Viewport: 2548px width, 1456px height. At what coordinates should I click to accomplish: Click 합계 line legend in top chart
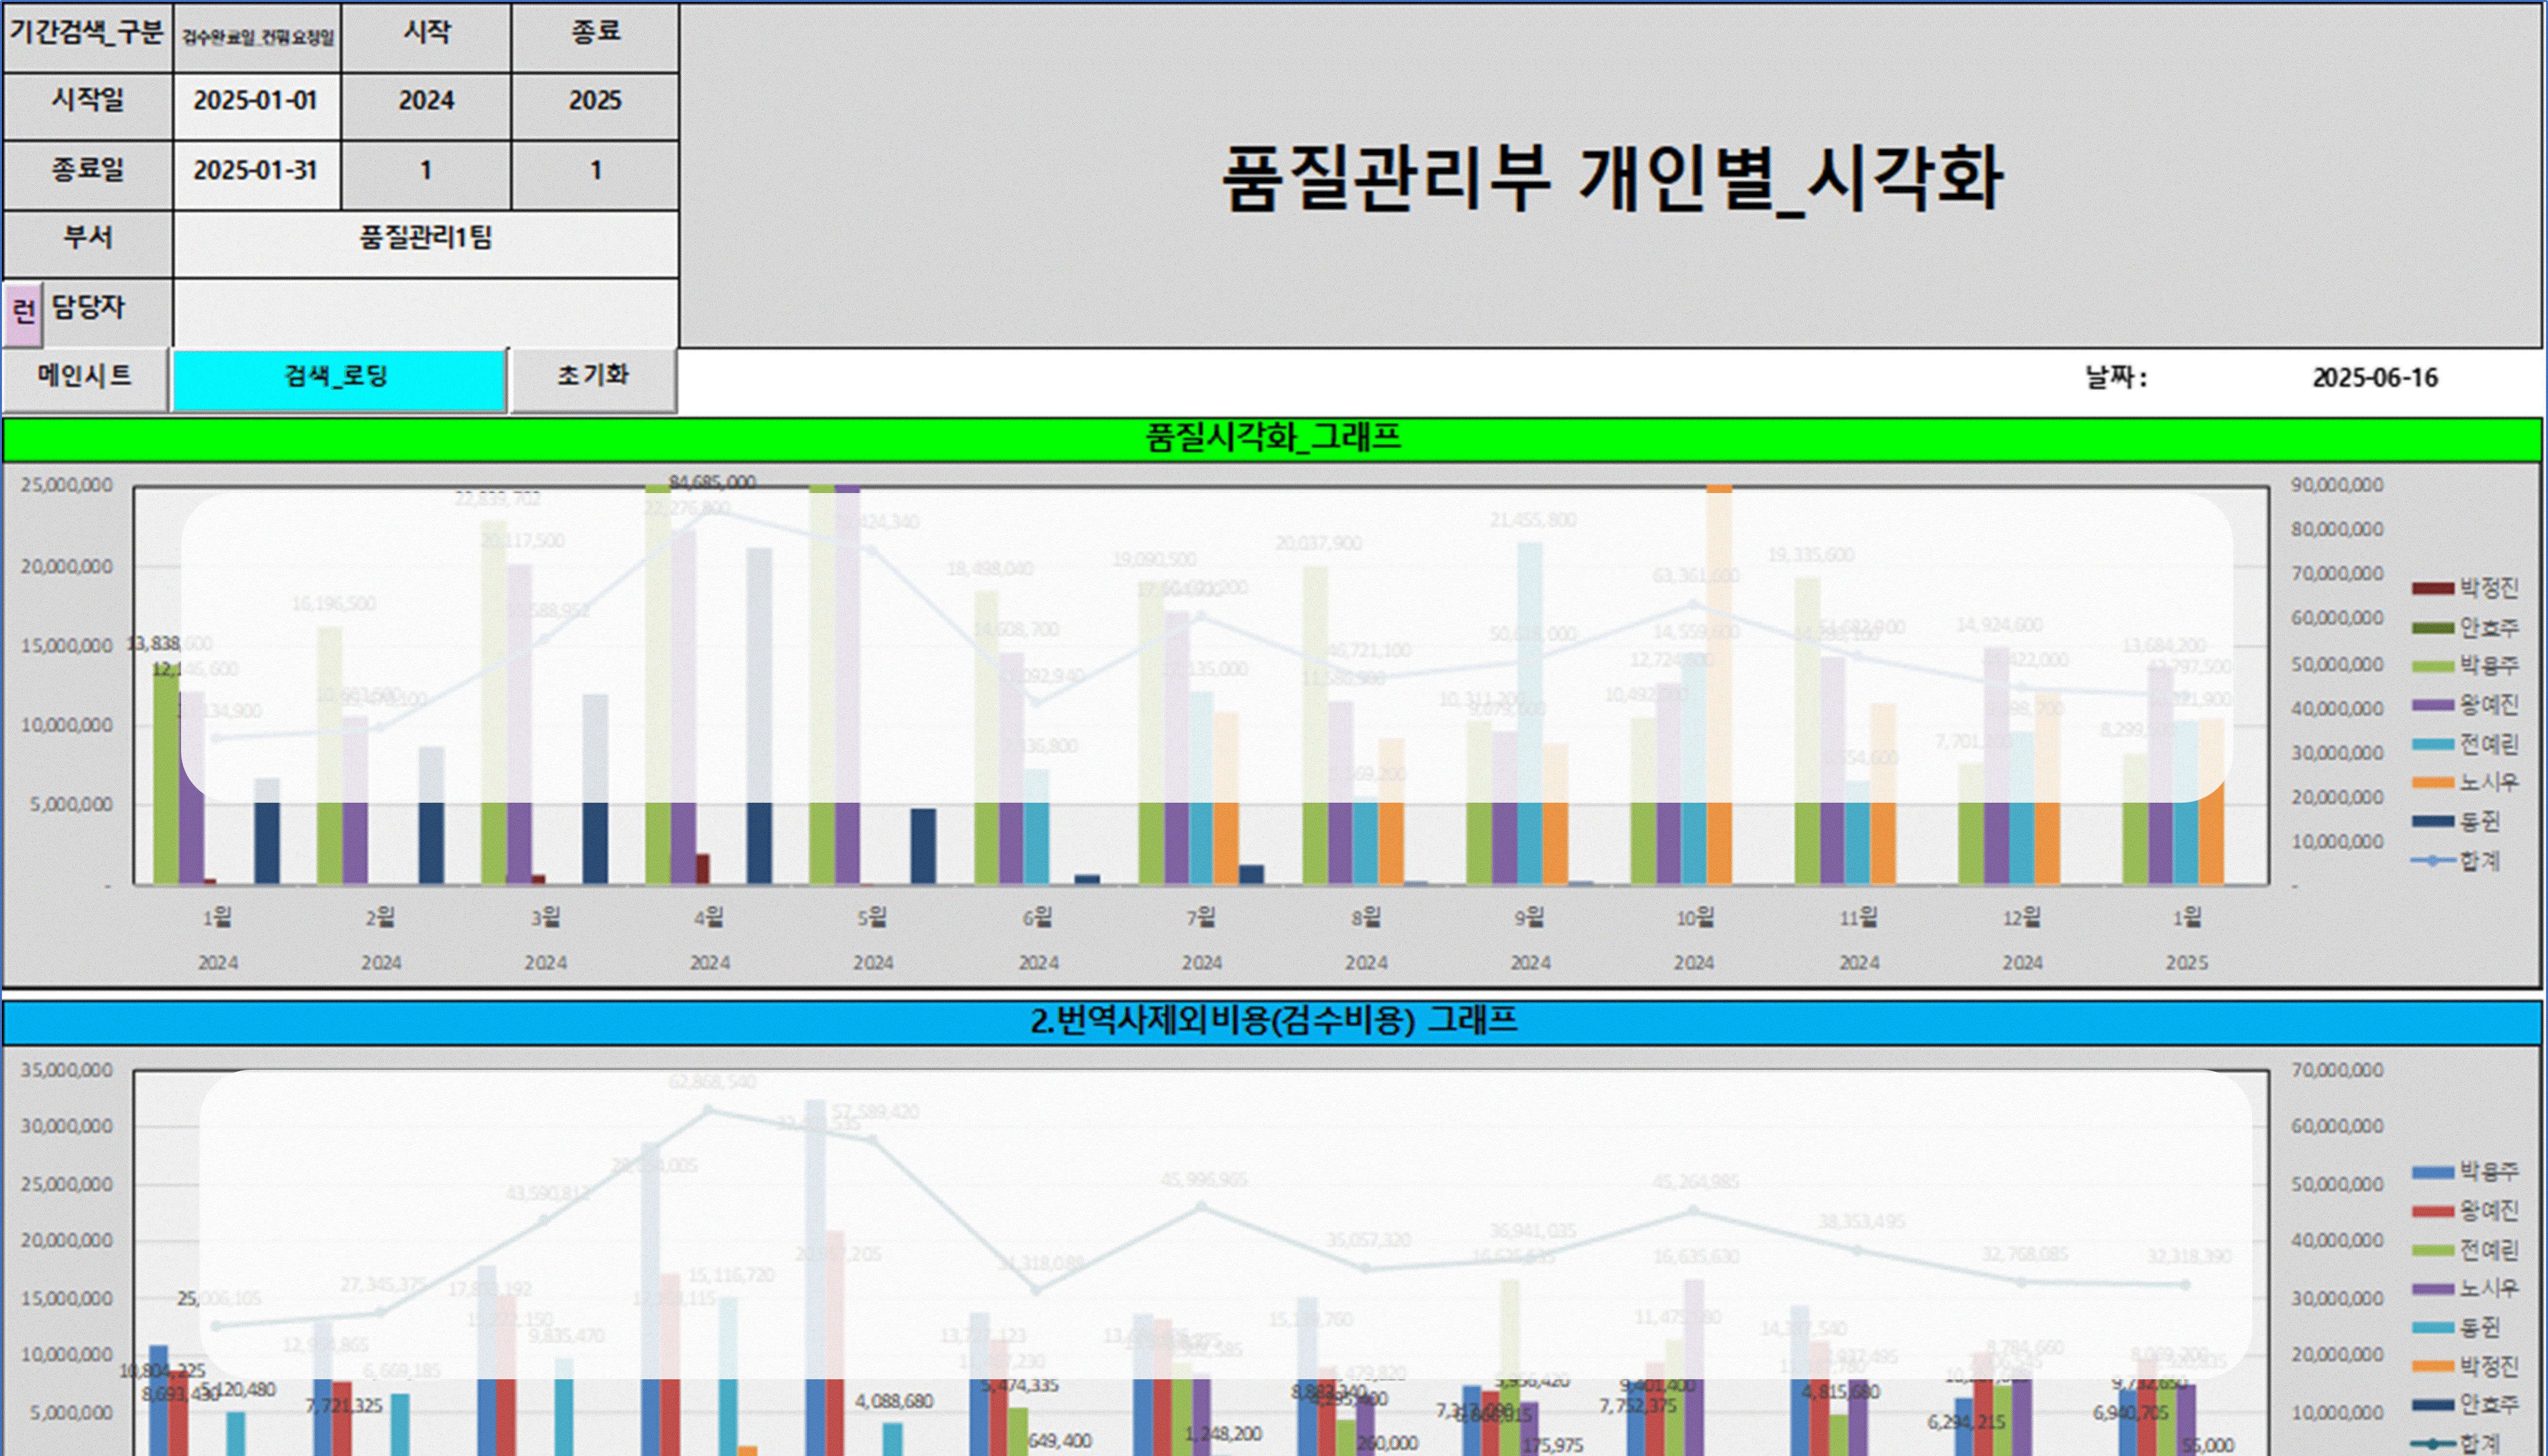pos(2456,861)
